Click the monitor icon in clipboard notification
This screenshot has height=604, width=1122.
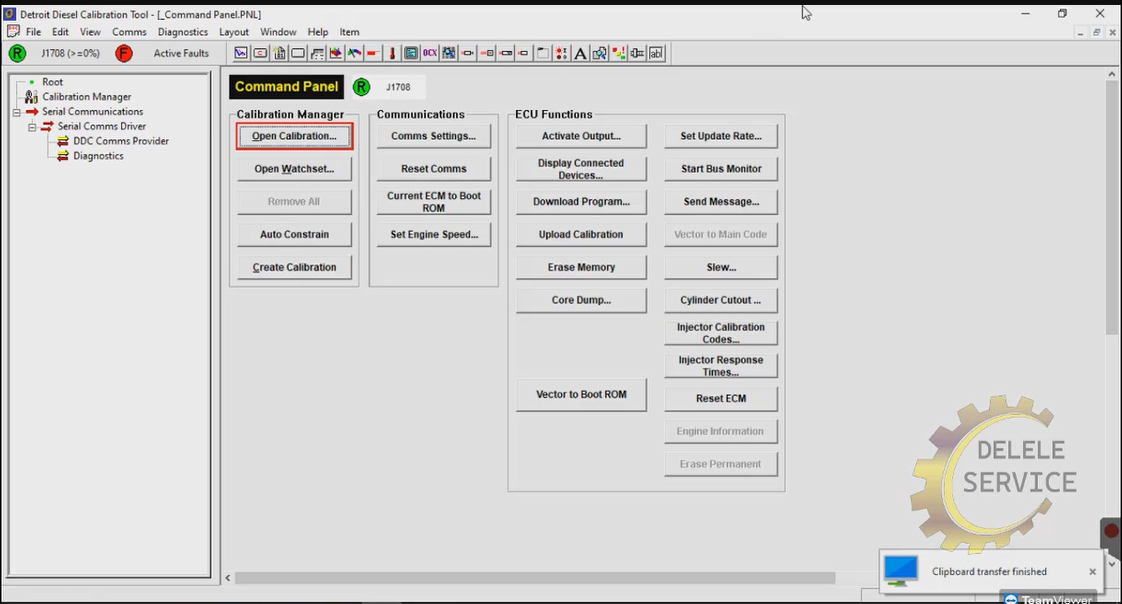pyautogui.click(x=900, y=570)
